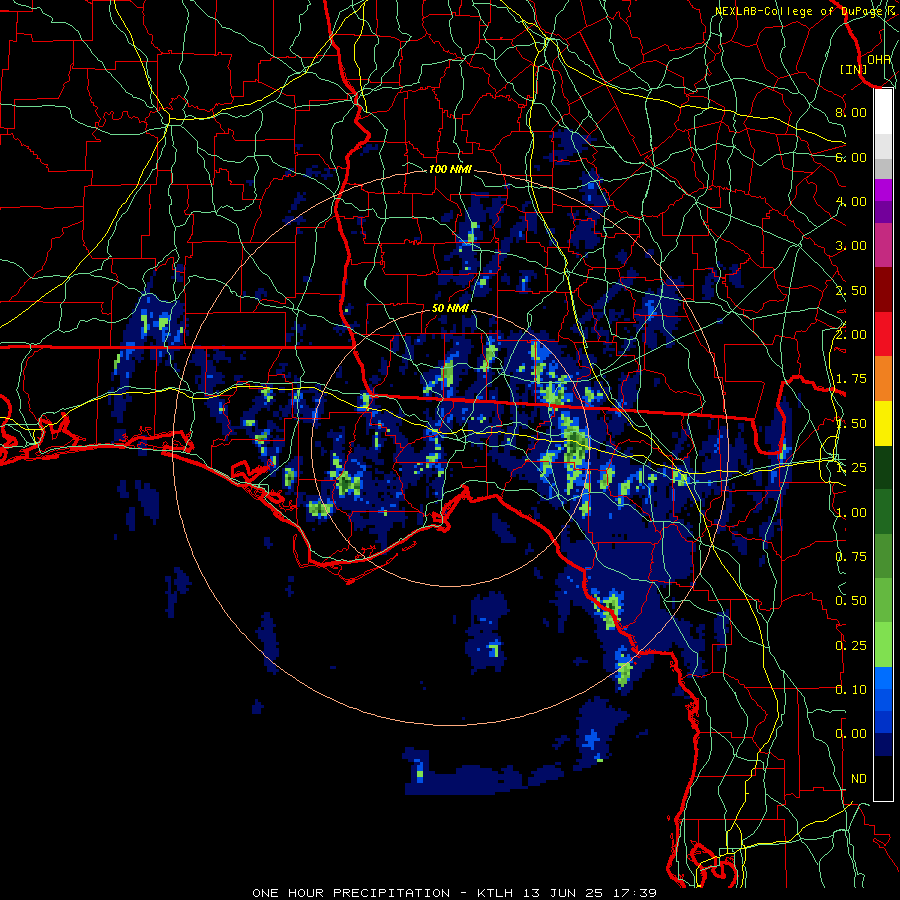Screen dimensions: 900x900
Task: Click the OHR product label
Action: (x=879, y=59)
